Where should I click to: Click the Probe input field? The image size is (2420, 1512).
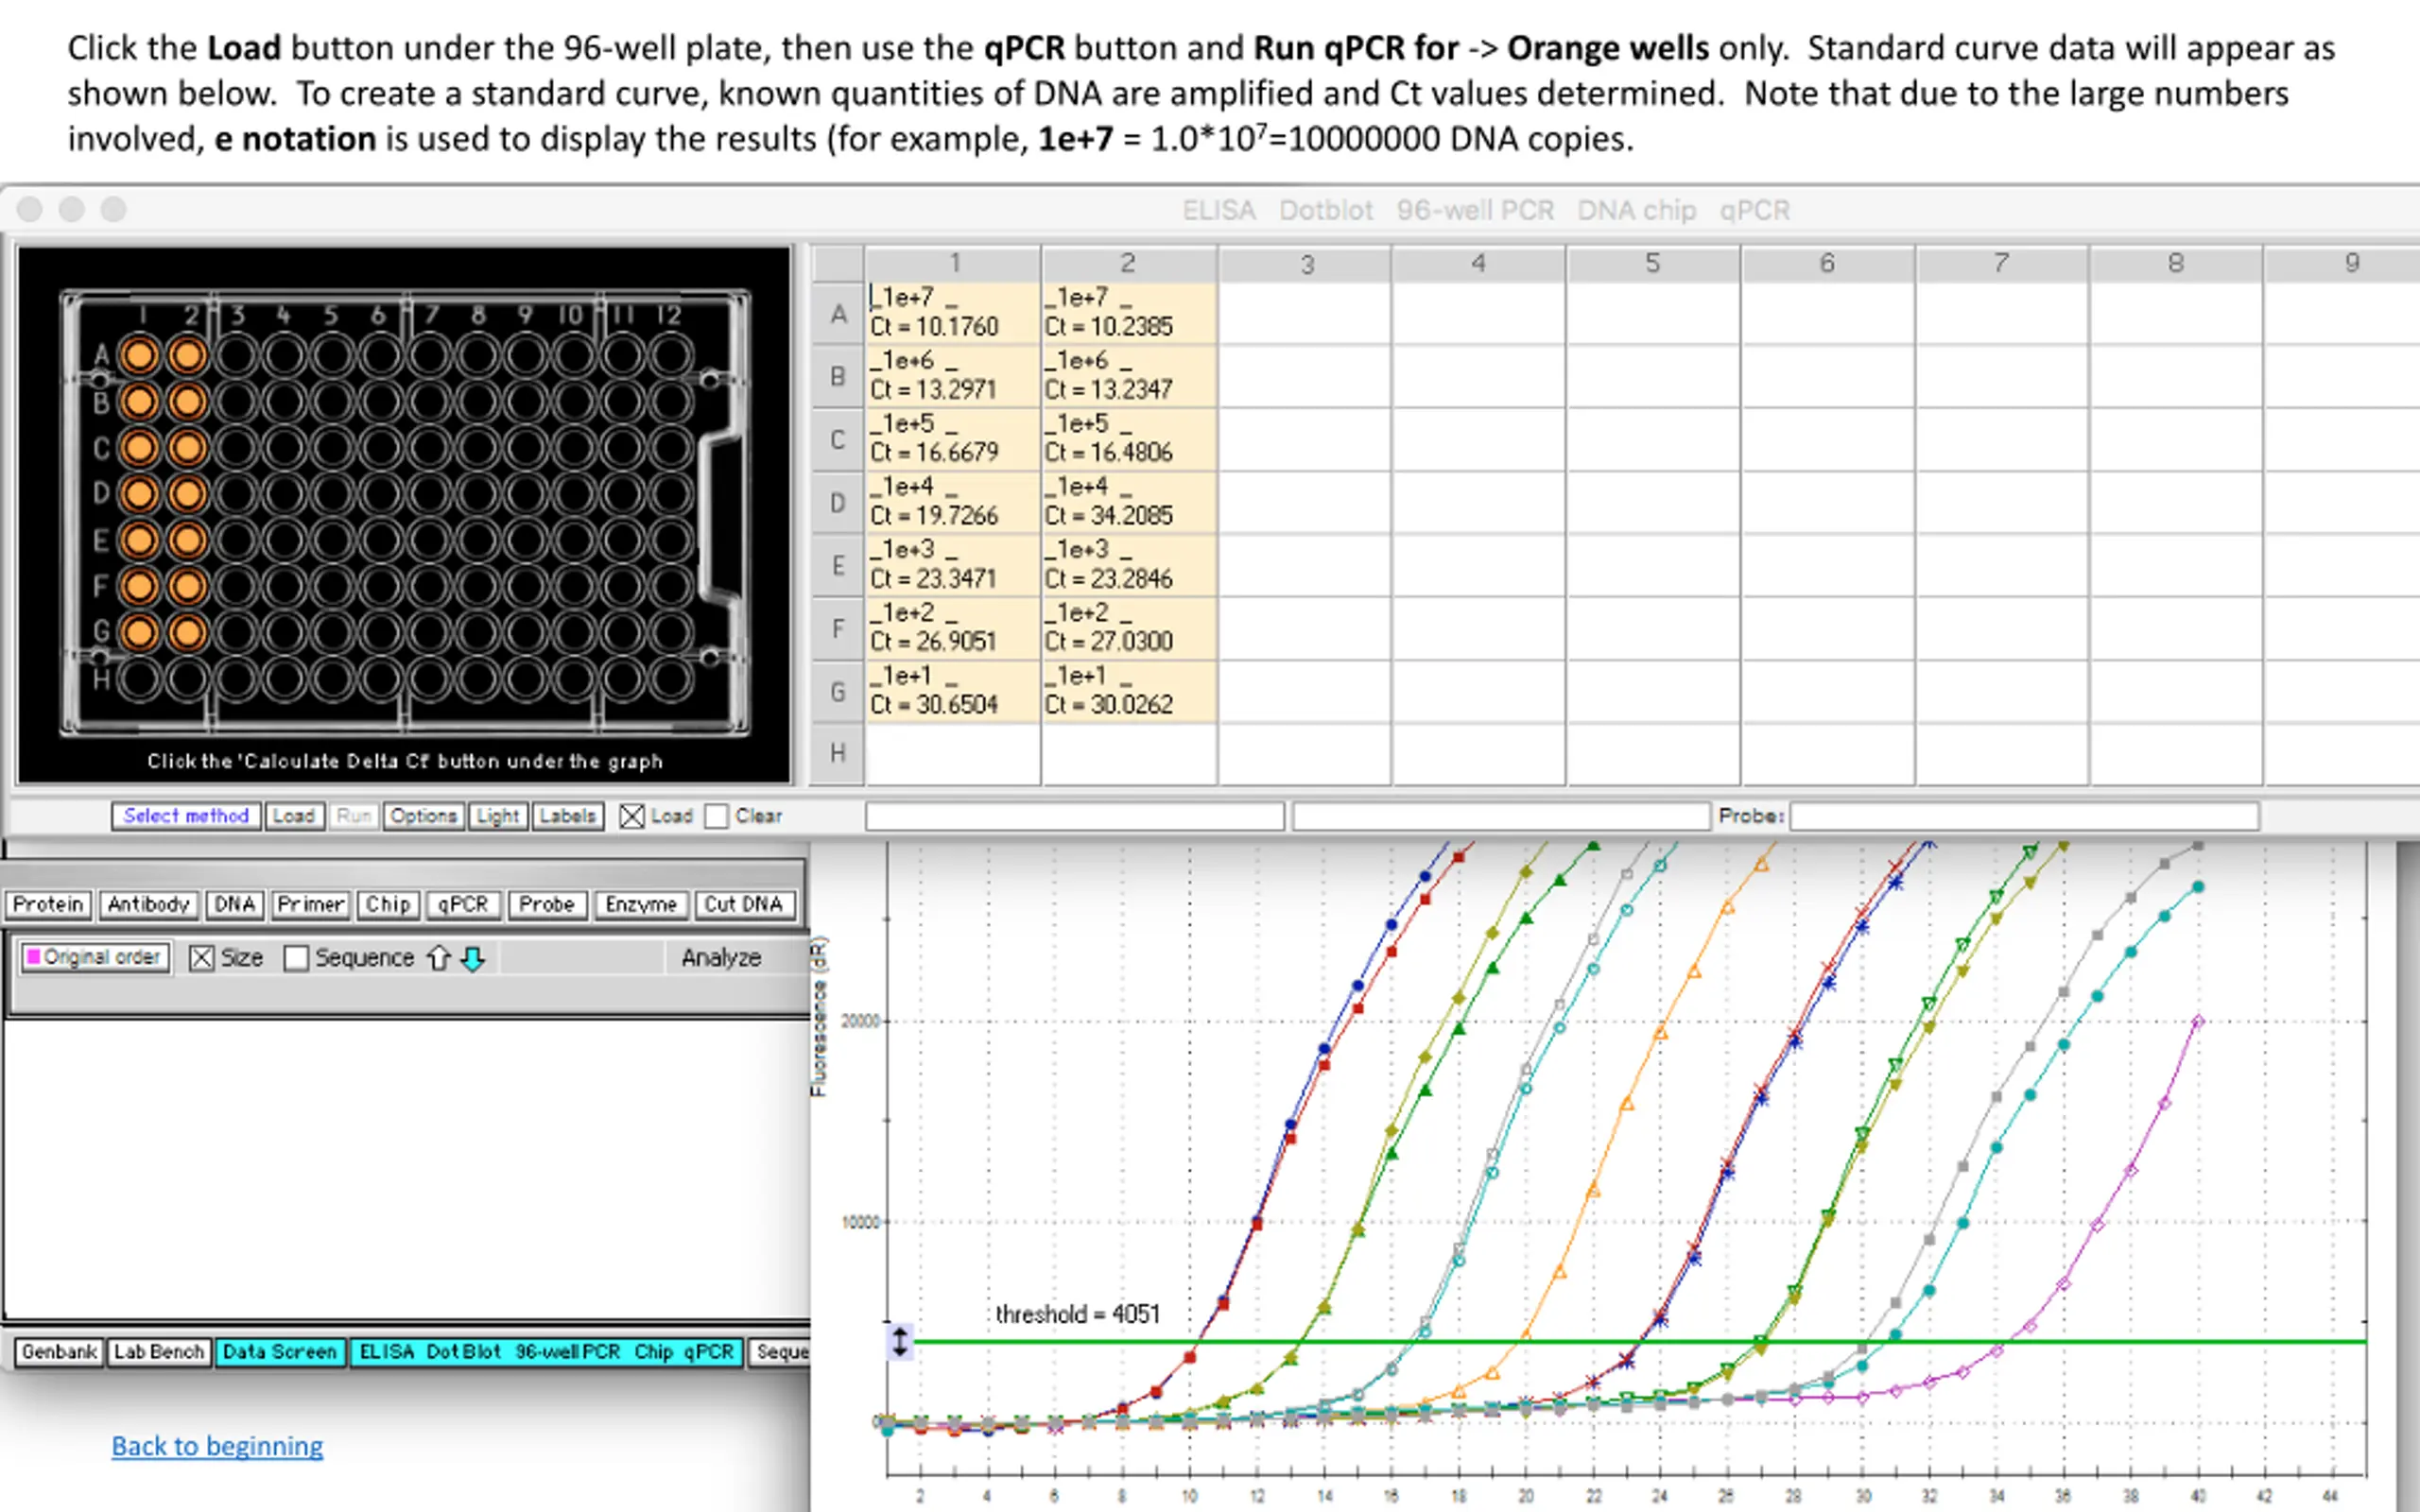coord(2023,816)
